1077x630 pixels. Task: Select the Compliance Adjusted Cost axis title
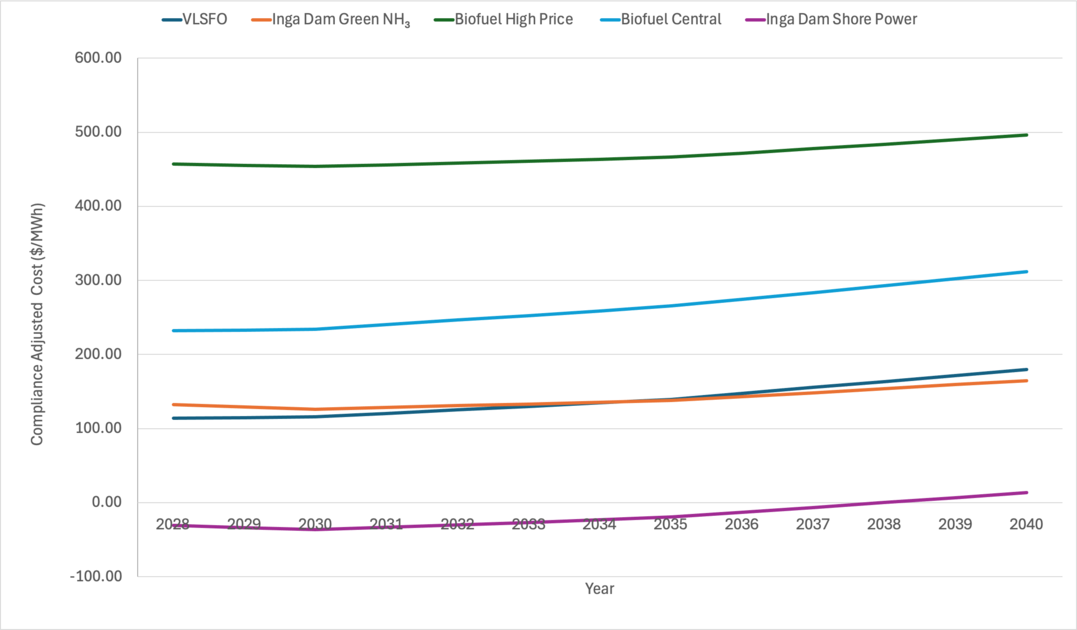pos(37,324)
